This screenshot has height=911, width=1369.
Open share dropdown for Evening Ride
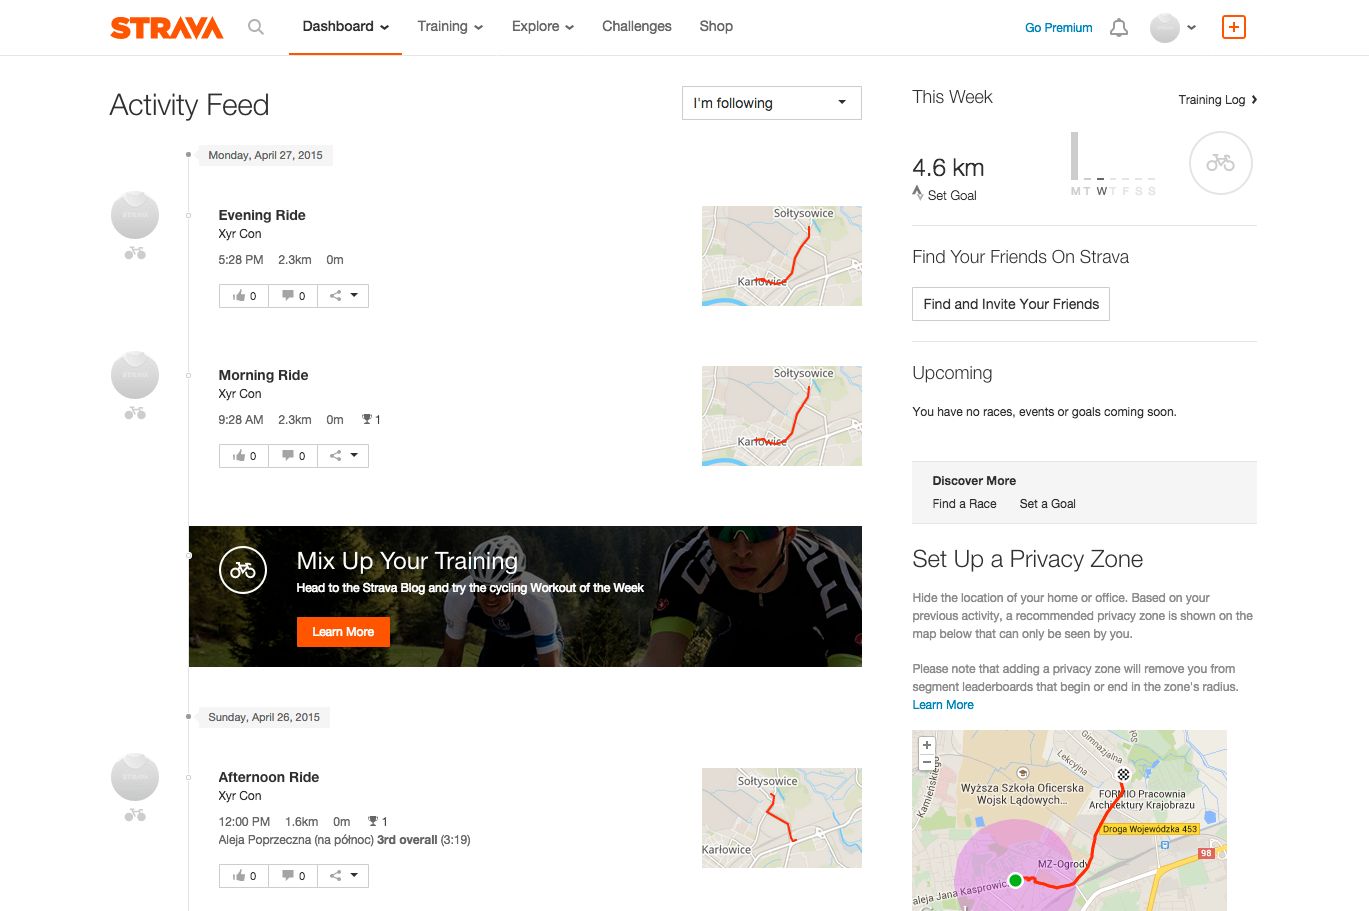343,296
